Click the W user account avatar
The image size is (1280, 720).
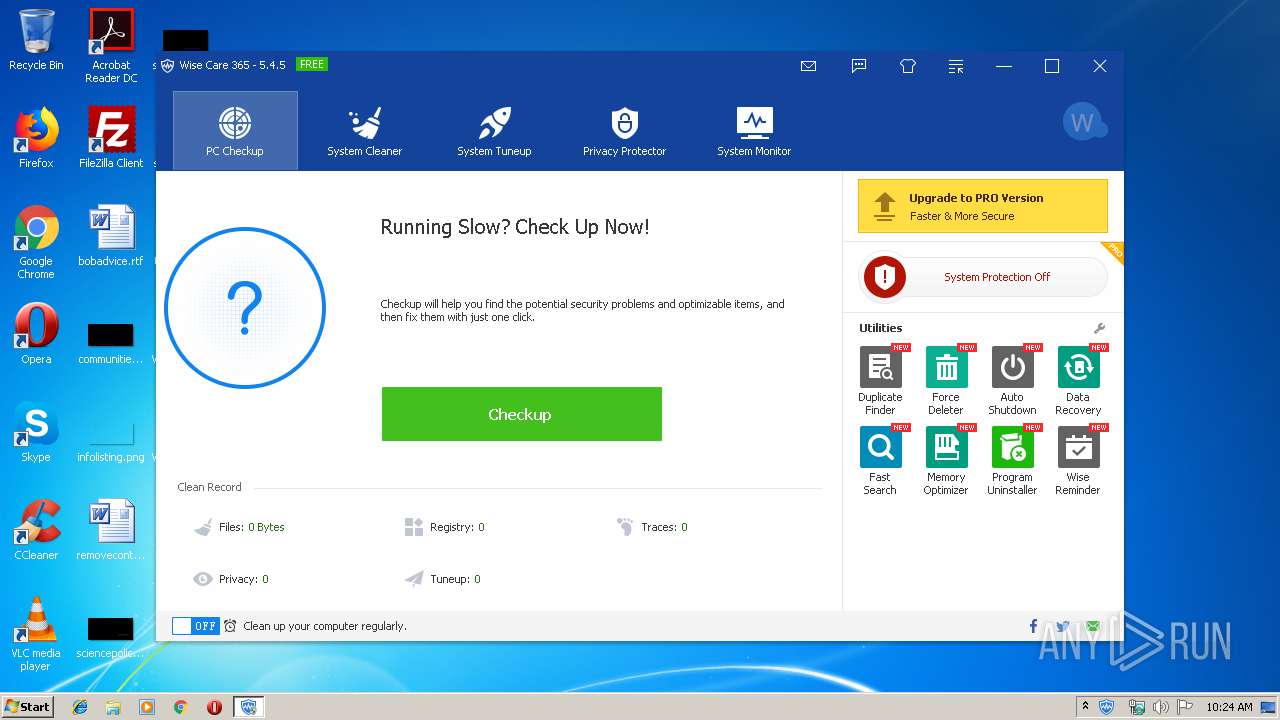click(1083, 122)
